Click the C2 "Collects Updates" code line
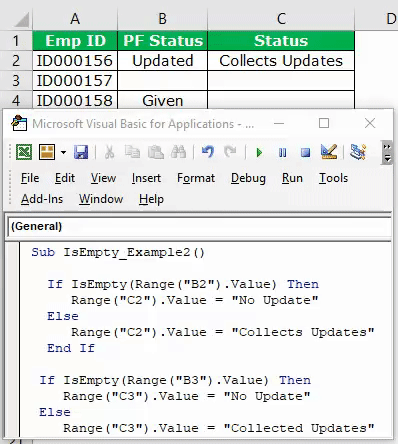Screen dimensions: 398x444 (x=223, y=332)
